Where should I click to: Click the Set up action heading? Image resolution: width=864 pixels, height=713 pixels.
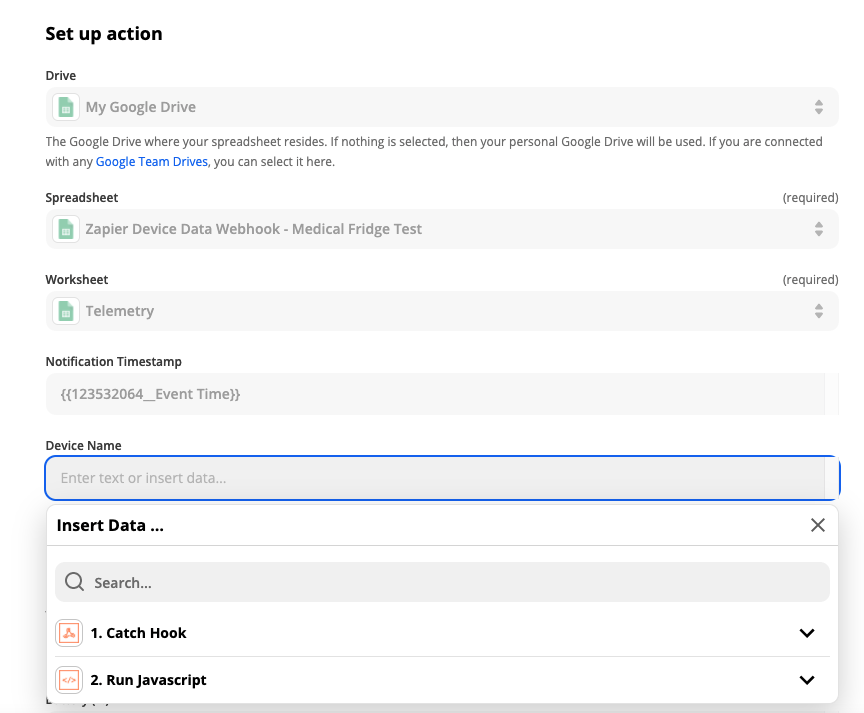tap(104, 34)
